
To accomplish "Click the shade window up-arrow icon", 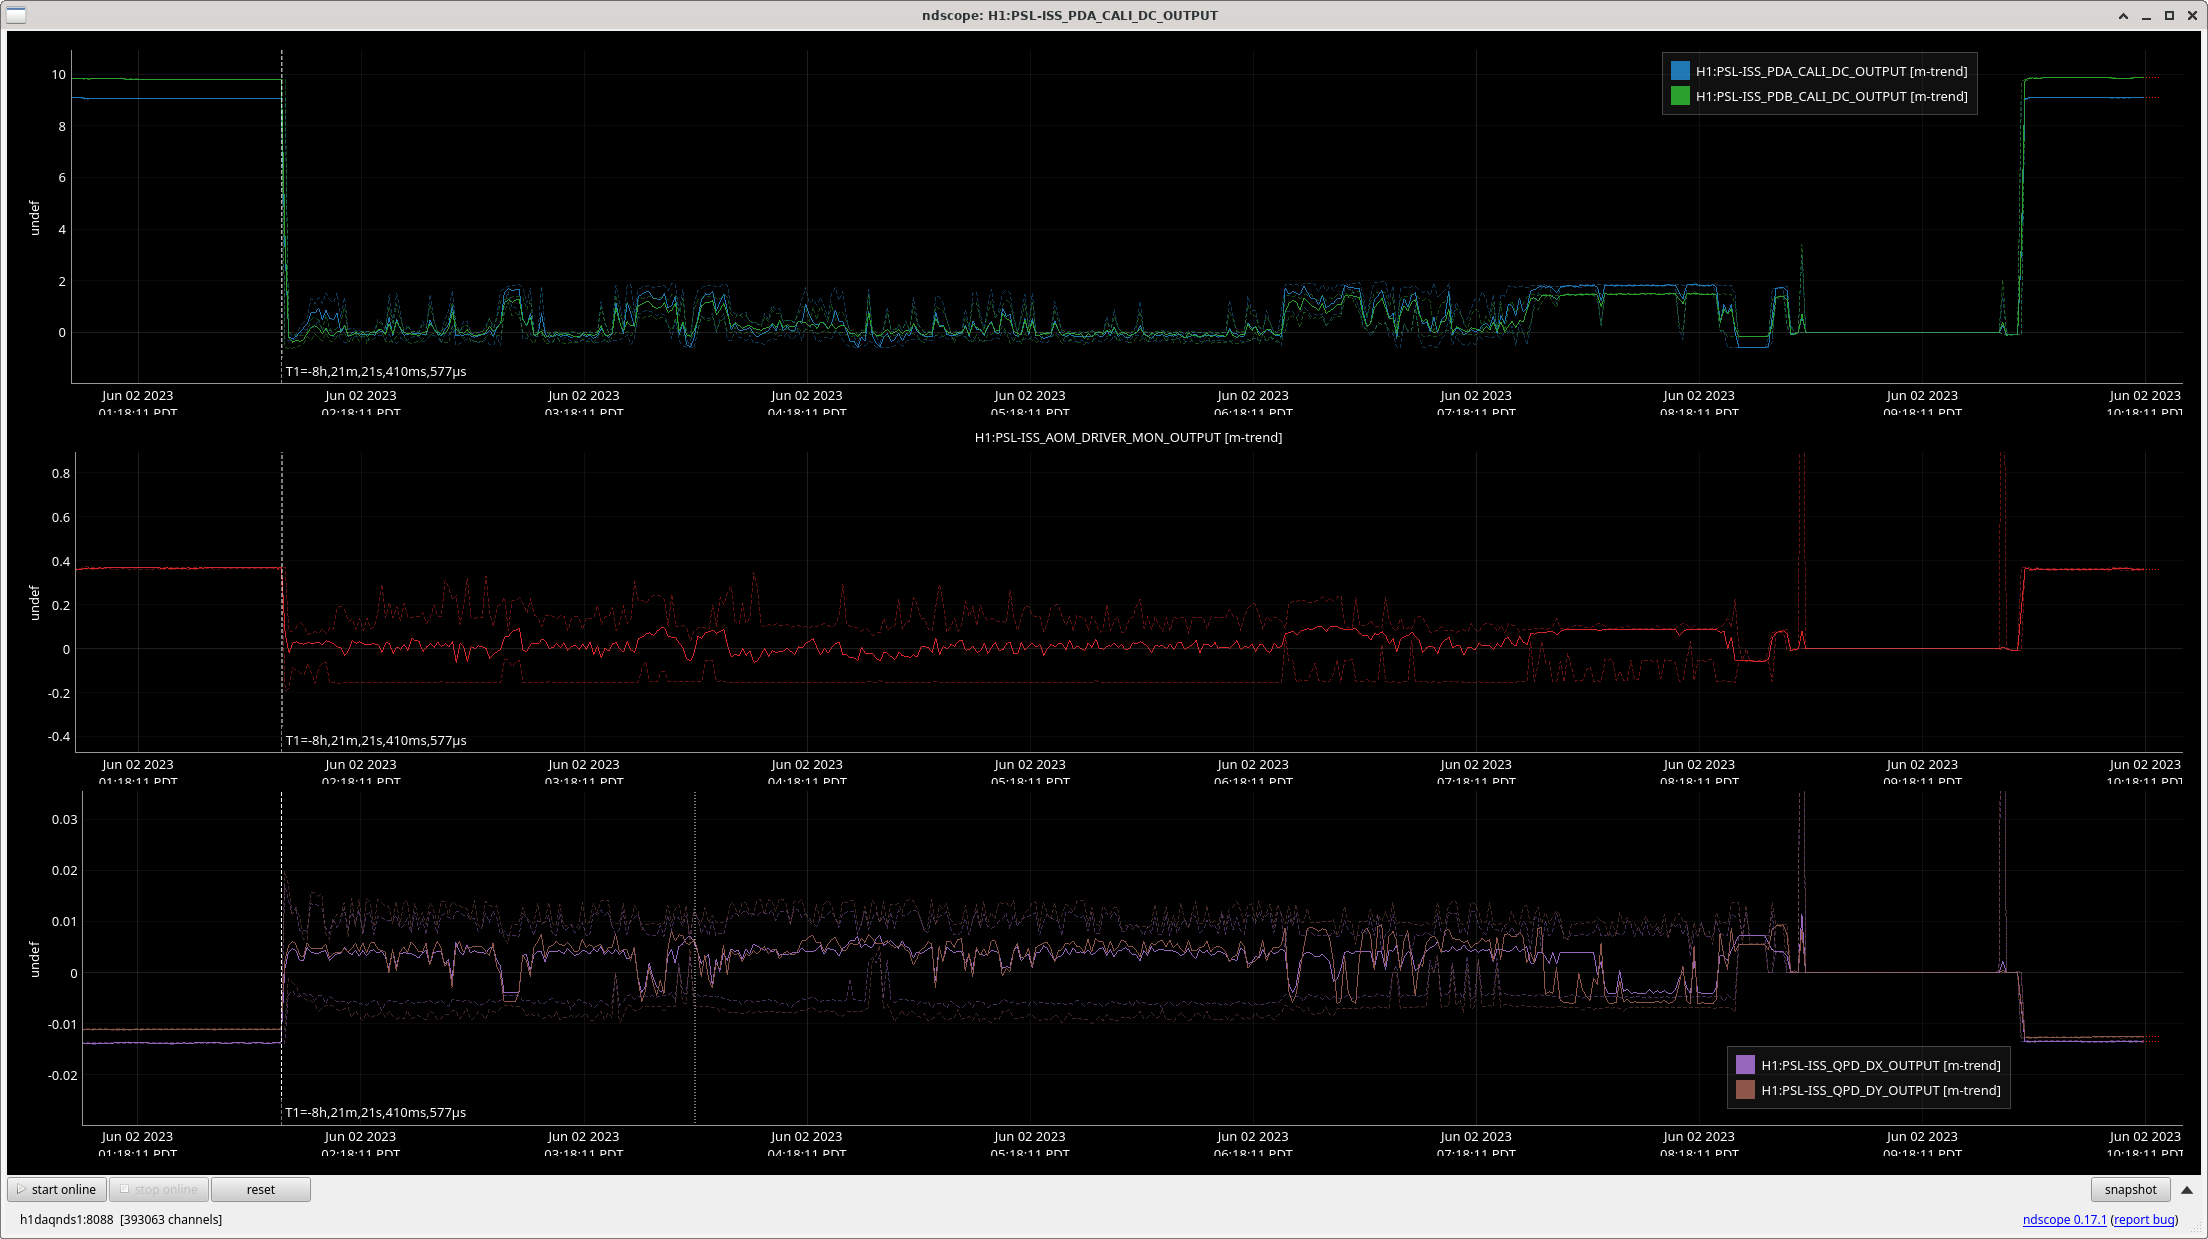I will 2123,16.
